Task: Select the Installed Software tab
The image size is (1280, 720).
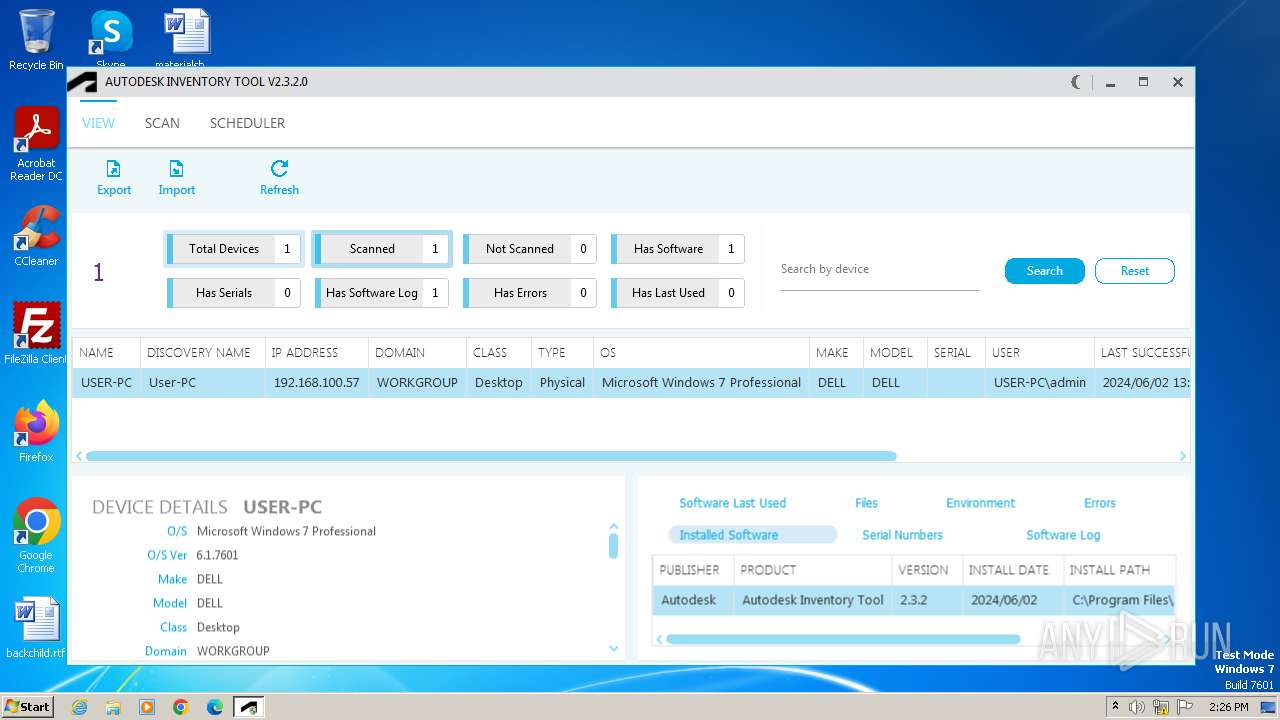Action: (752, 535)
